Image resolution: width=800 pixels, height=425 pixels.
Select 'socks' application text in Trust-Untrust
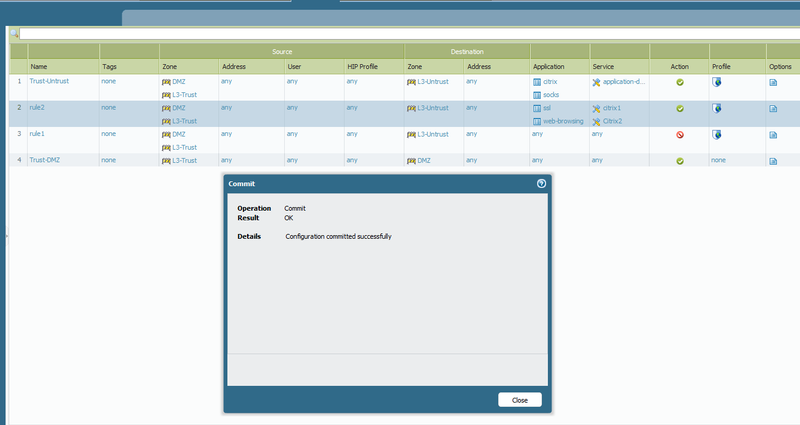(x=551, y=94)
